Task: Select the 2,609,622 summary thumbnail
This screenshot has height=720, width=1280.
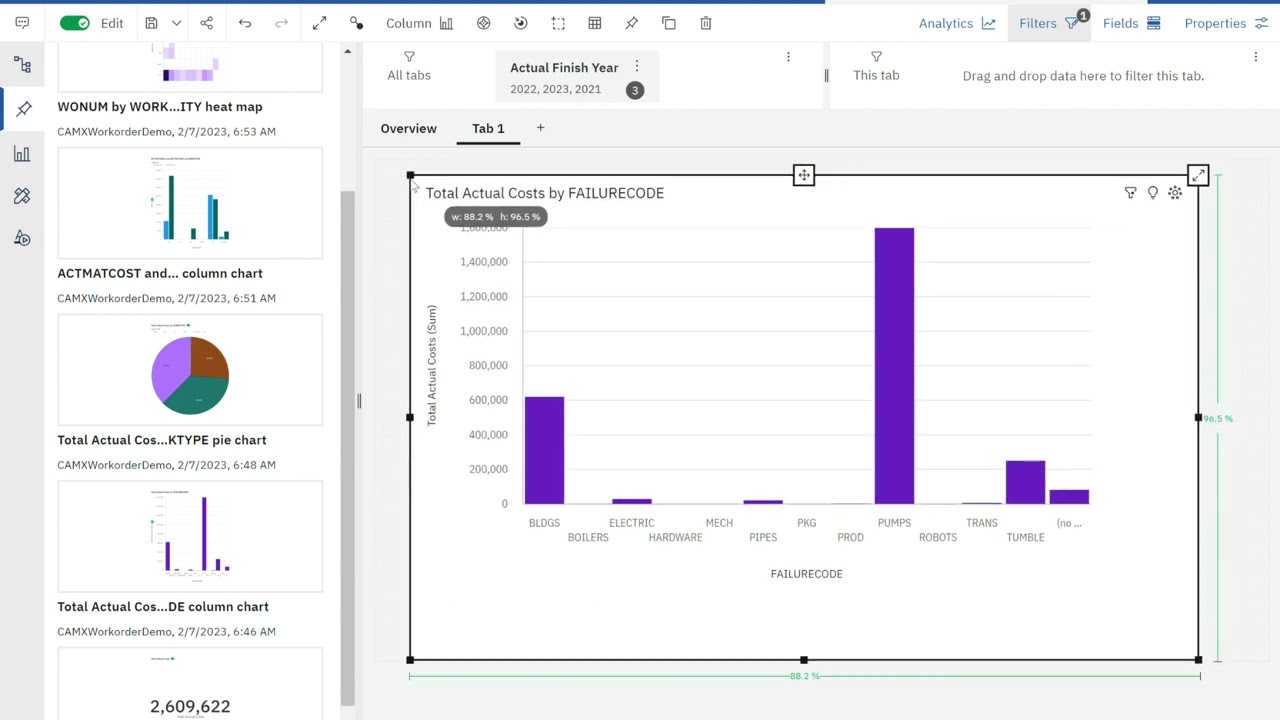Action: coord(190,684)
